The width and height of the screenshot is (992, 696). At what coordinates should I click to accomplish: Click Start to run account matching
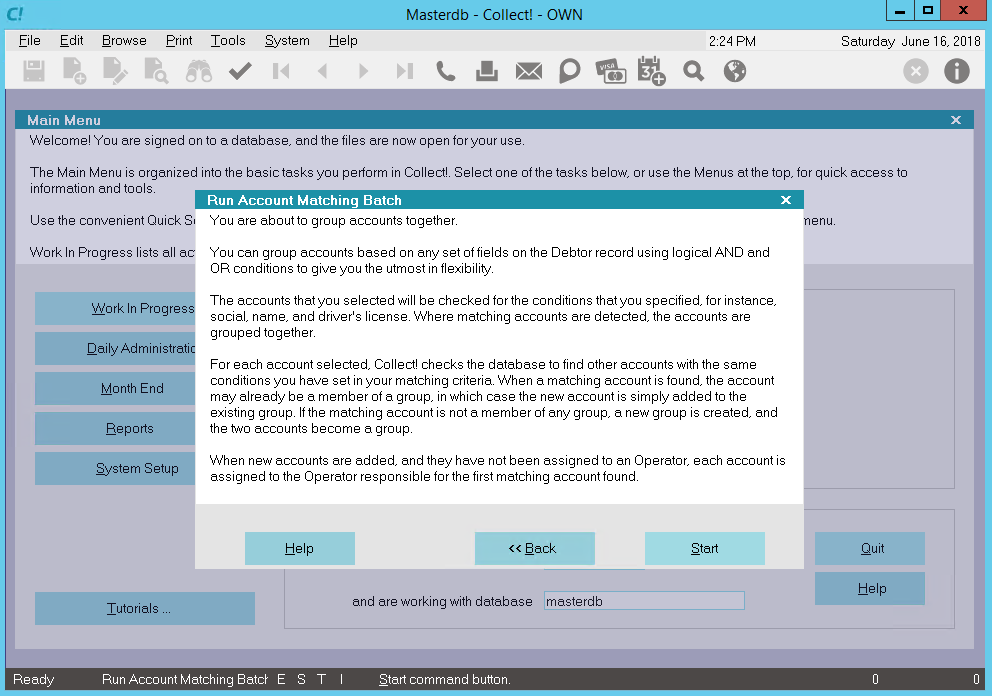pos(705,549)
